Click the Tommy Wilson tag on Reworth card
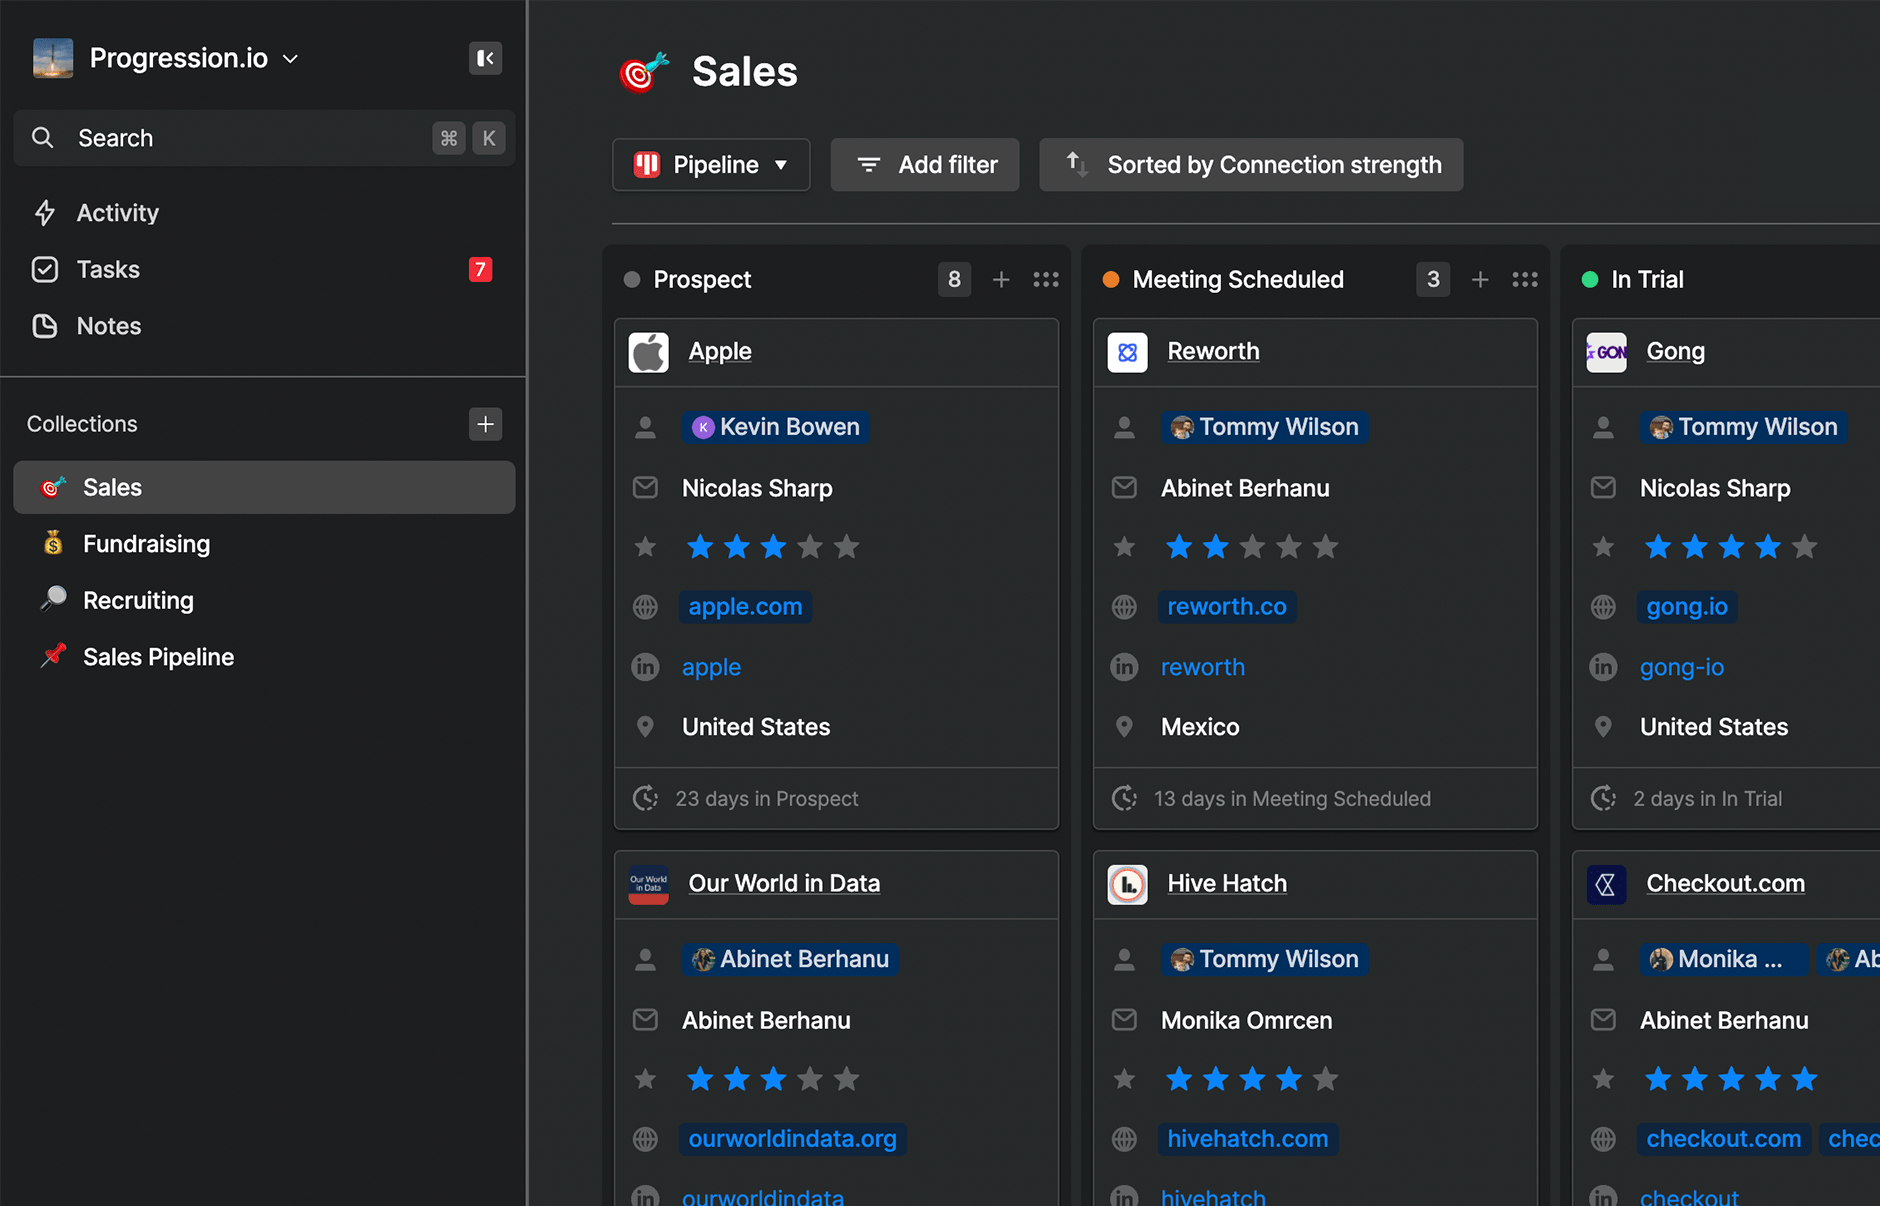 (x=1265, y=427)
